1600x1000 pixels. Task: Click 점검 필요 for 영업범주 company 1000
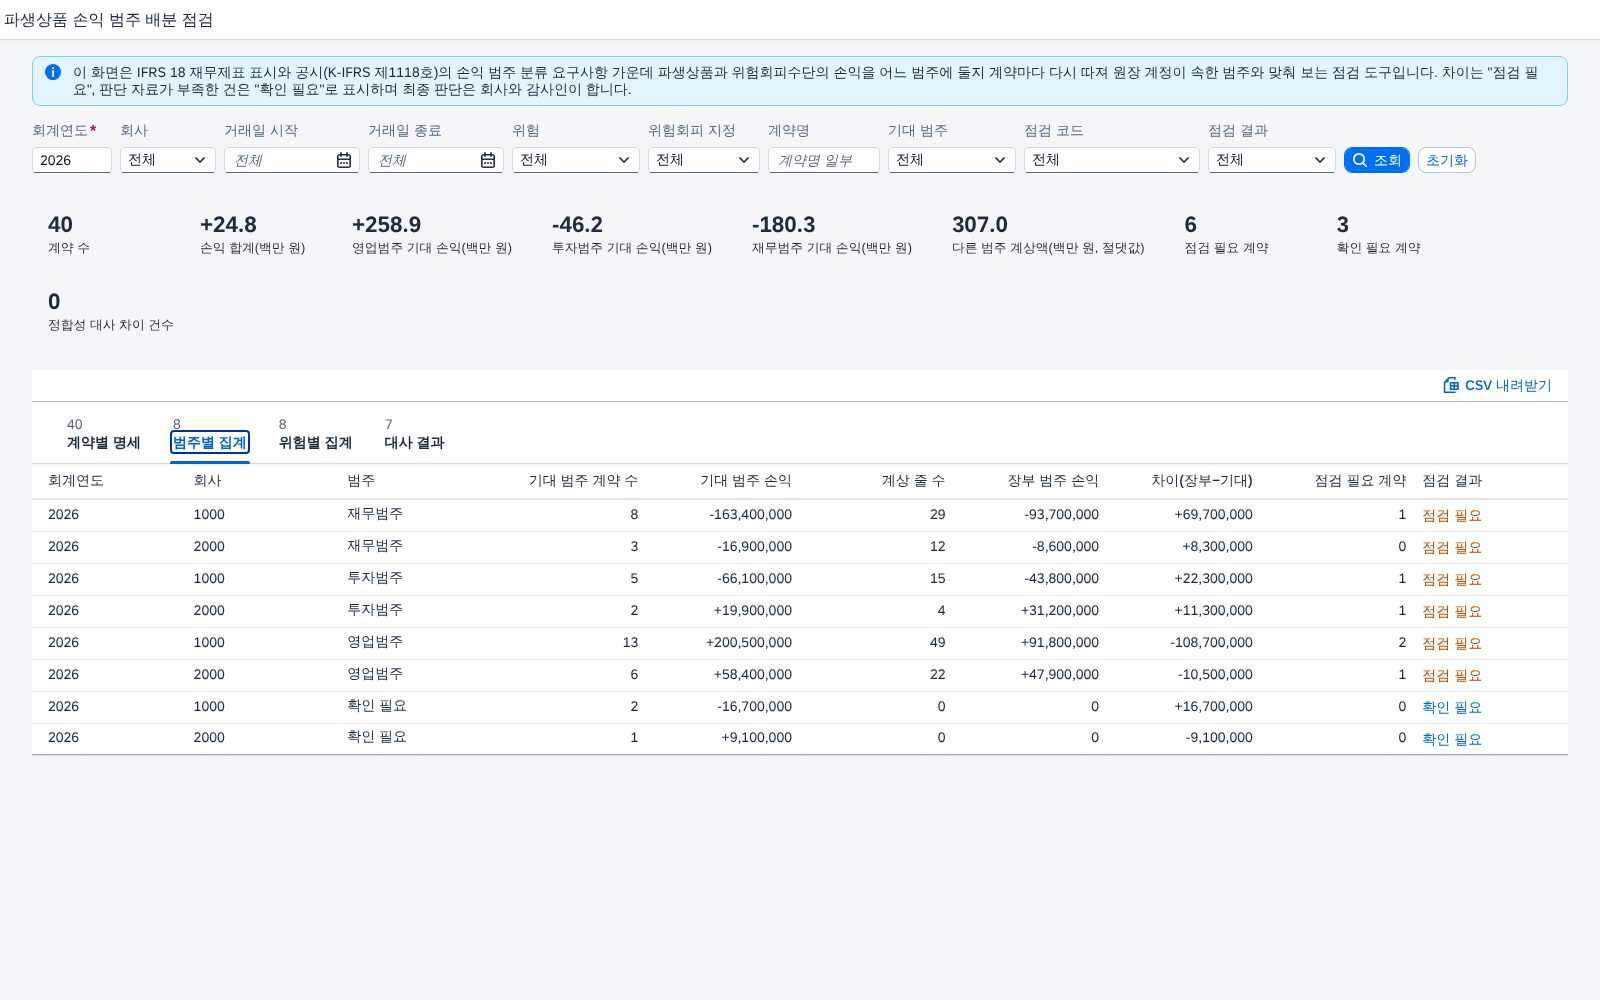point(1452,643)
